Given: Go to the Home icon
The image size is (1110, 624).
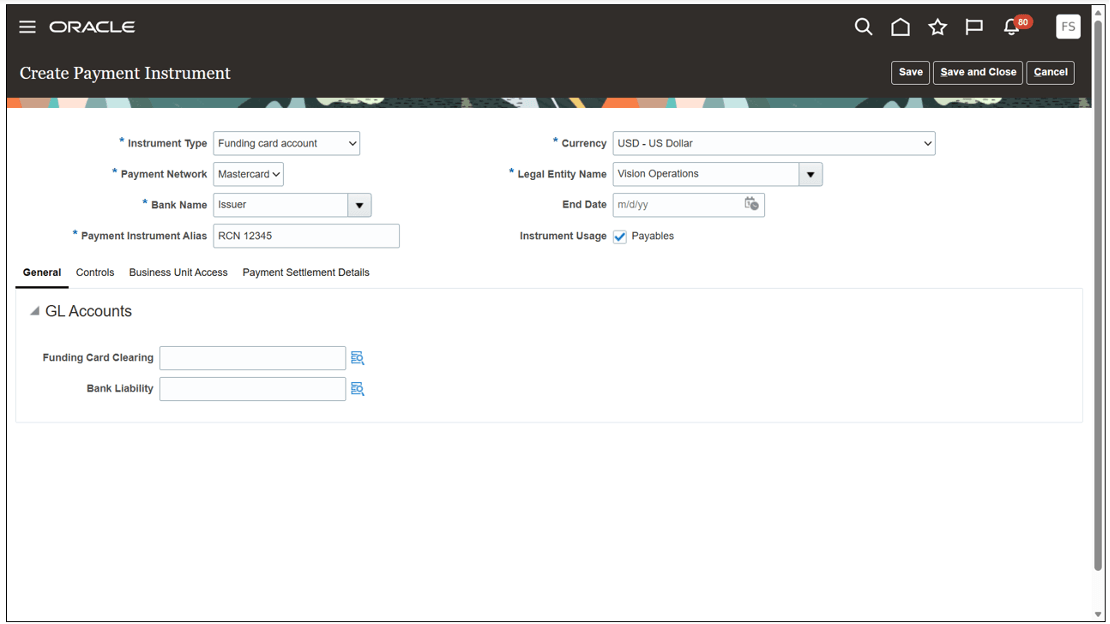Looking at the screenshot, I should tap(900, 27).
